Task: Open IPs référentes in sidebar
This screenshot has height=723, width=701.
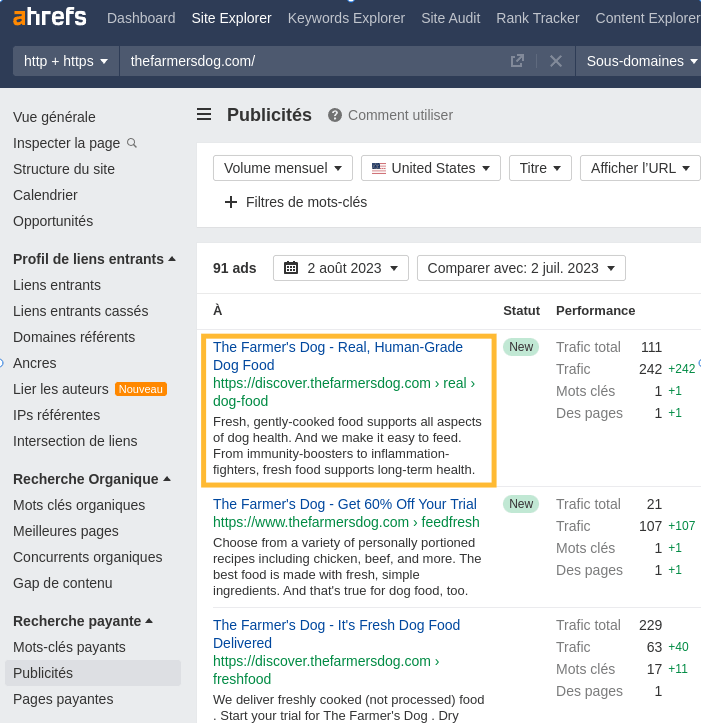Action: [x=56, y=415]
